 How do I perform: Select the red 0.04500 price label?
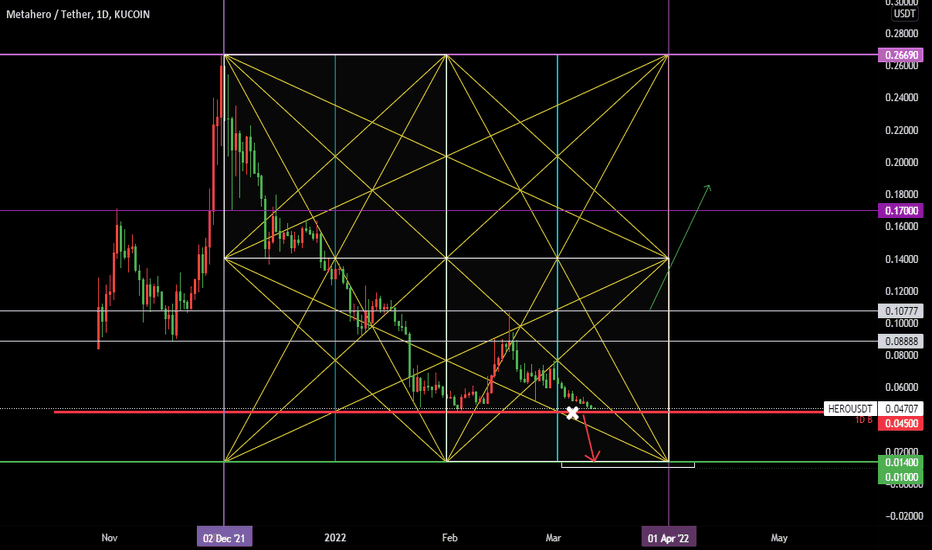pos(901,423)
